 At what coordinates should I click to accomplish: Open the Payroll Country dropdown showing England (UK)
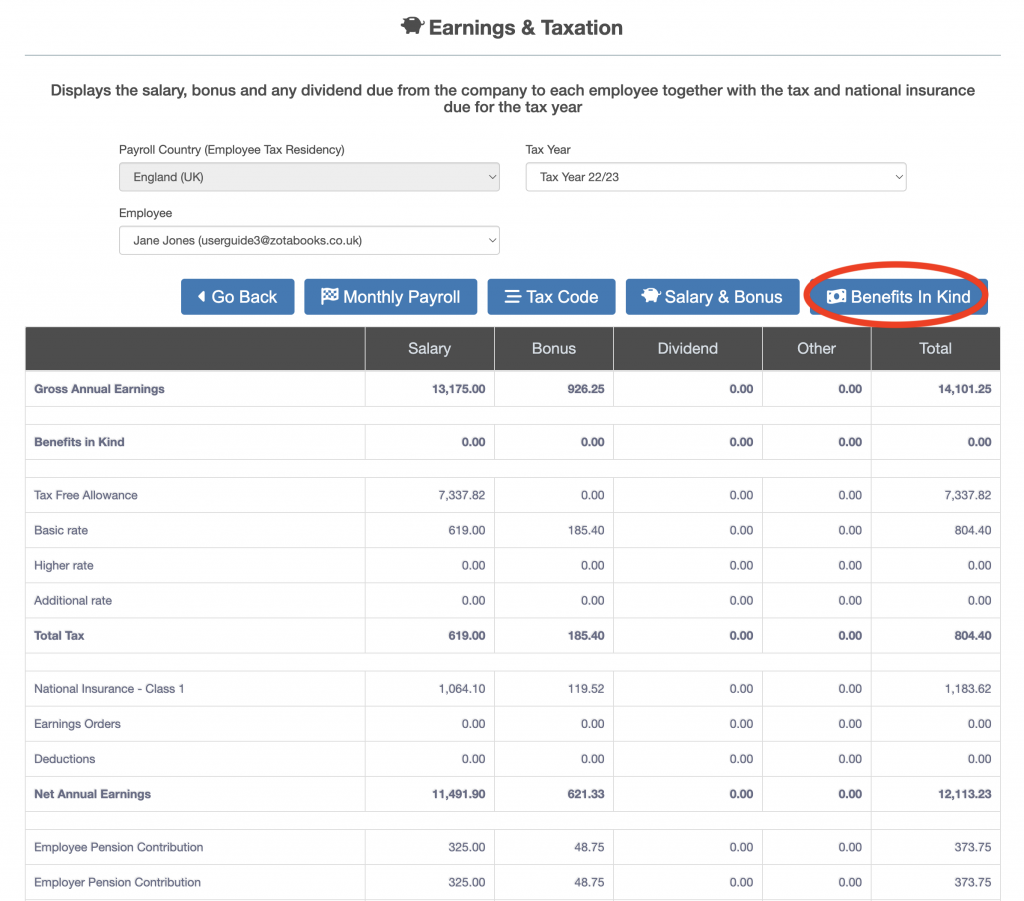[x=309, y=177]
